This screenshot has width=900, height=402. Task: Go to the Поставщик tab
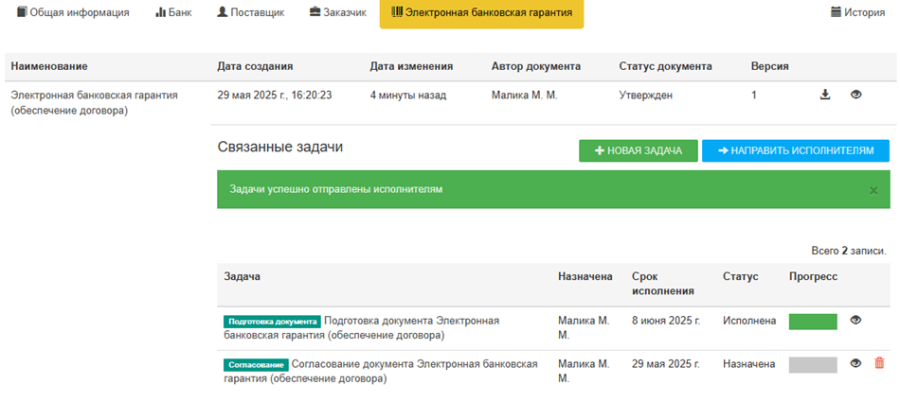pyautogui.click(x=251, y=13)
